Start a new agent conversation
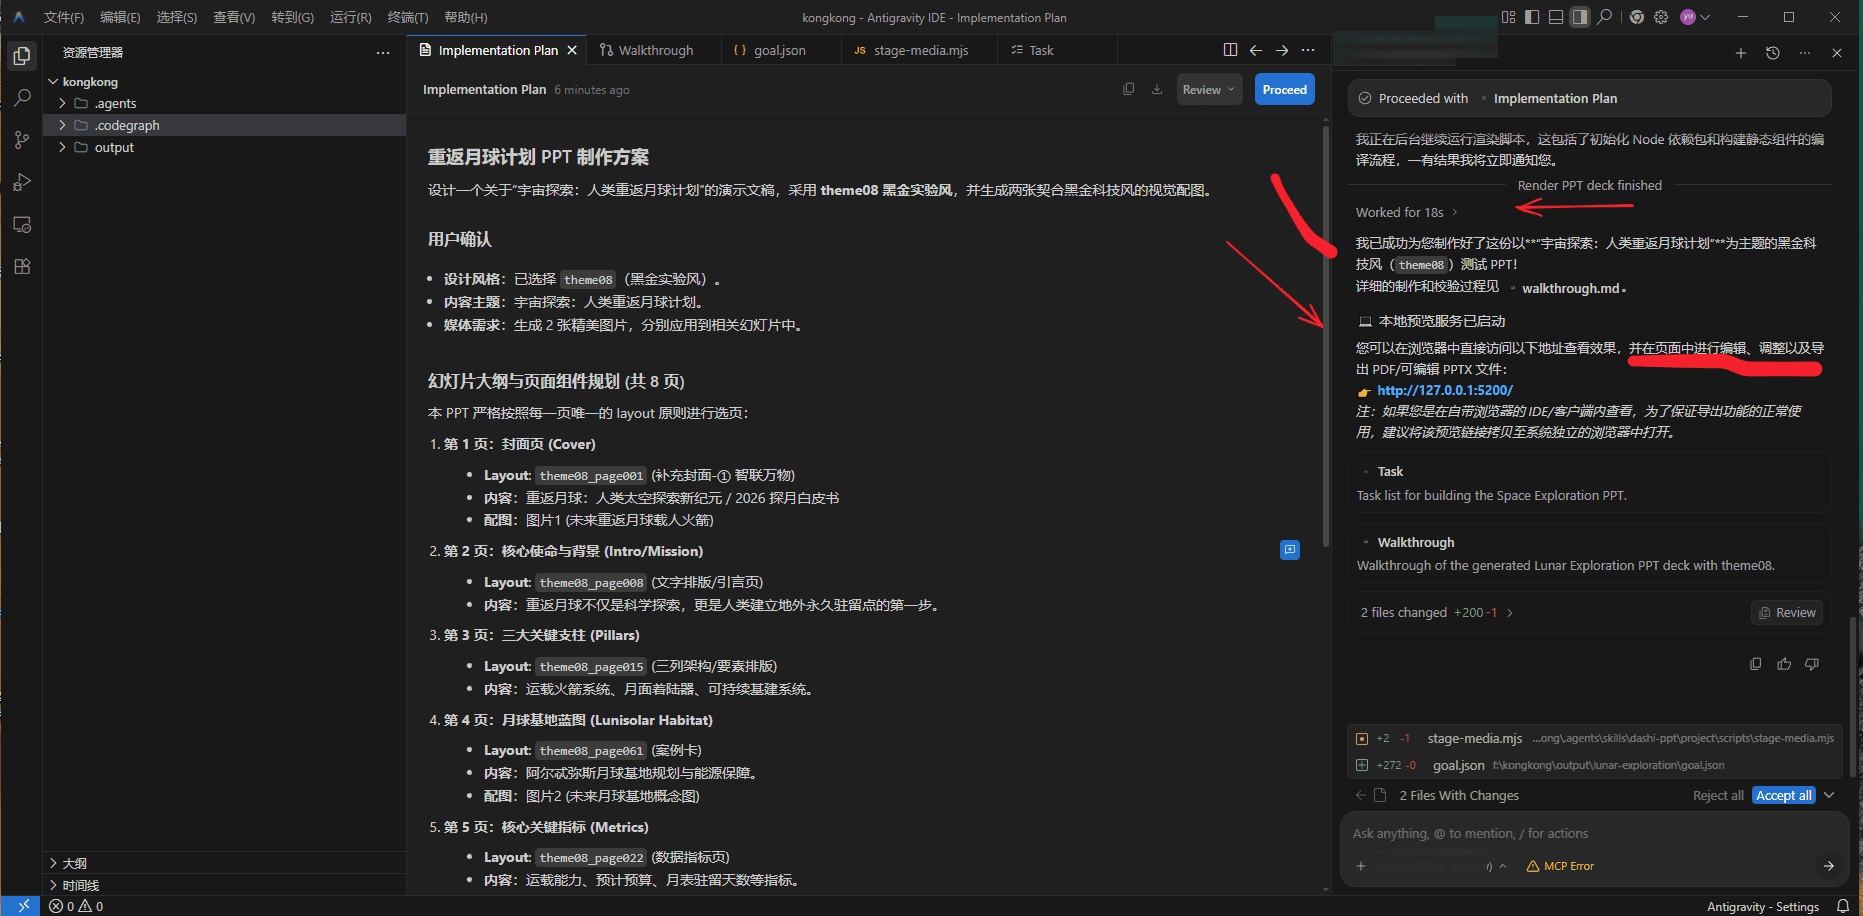Viewport: 1863px width, 916px height. pyautogui.click(x=1741, y=53)
